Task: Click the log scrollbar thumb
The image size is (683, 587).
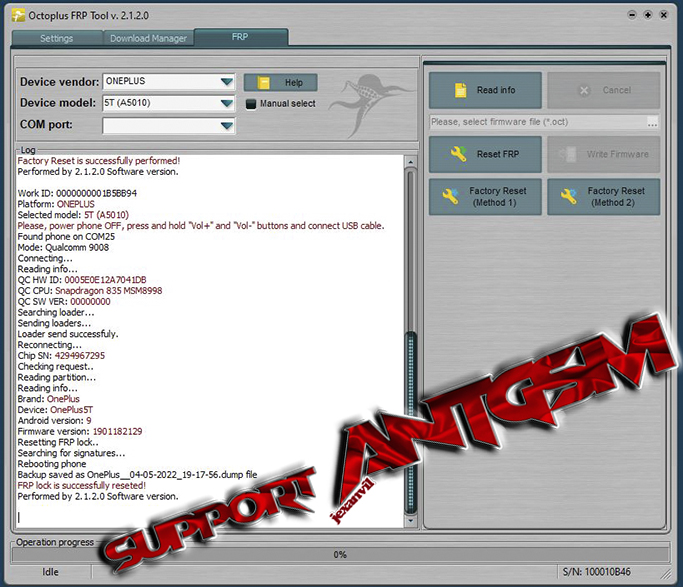Action: 410,422
